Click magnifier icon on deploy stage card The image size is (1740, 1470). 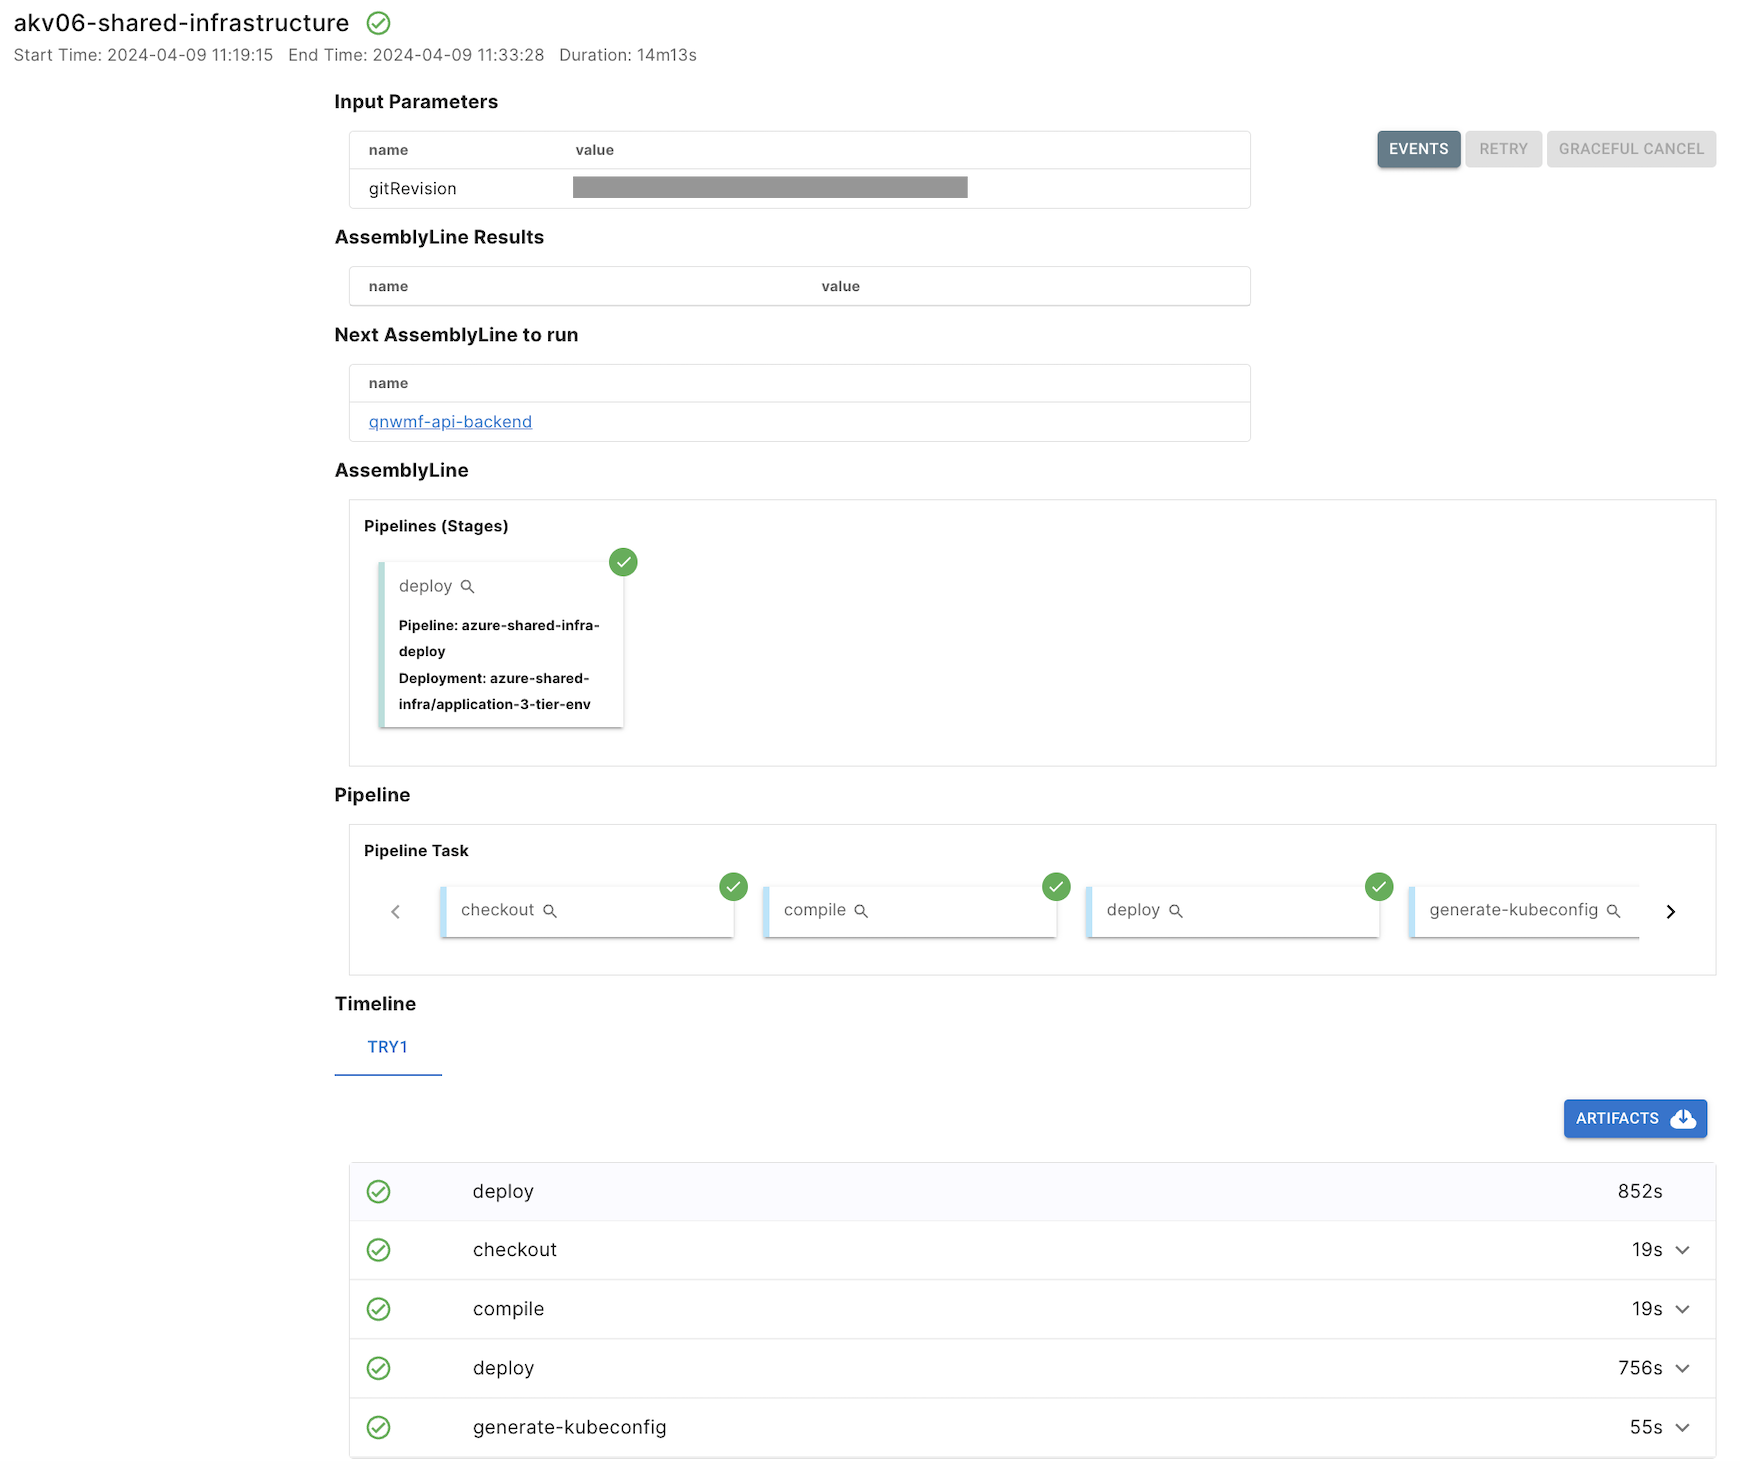467,587
